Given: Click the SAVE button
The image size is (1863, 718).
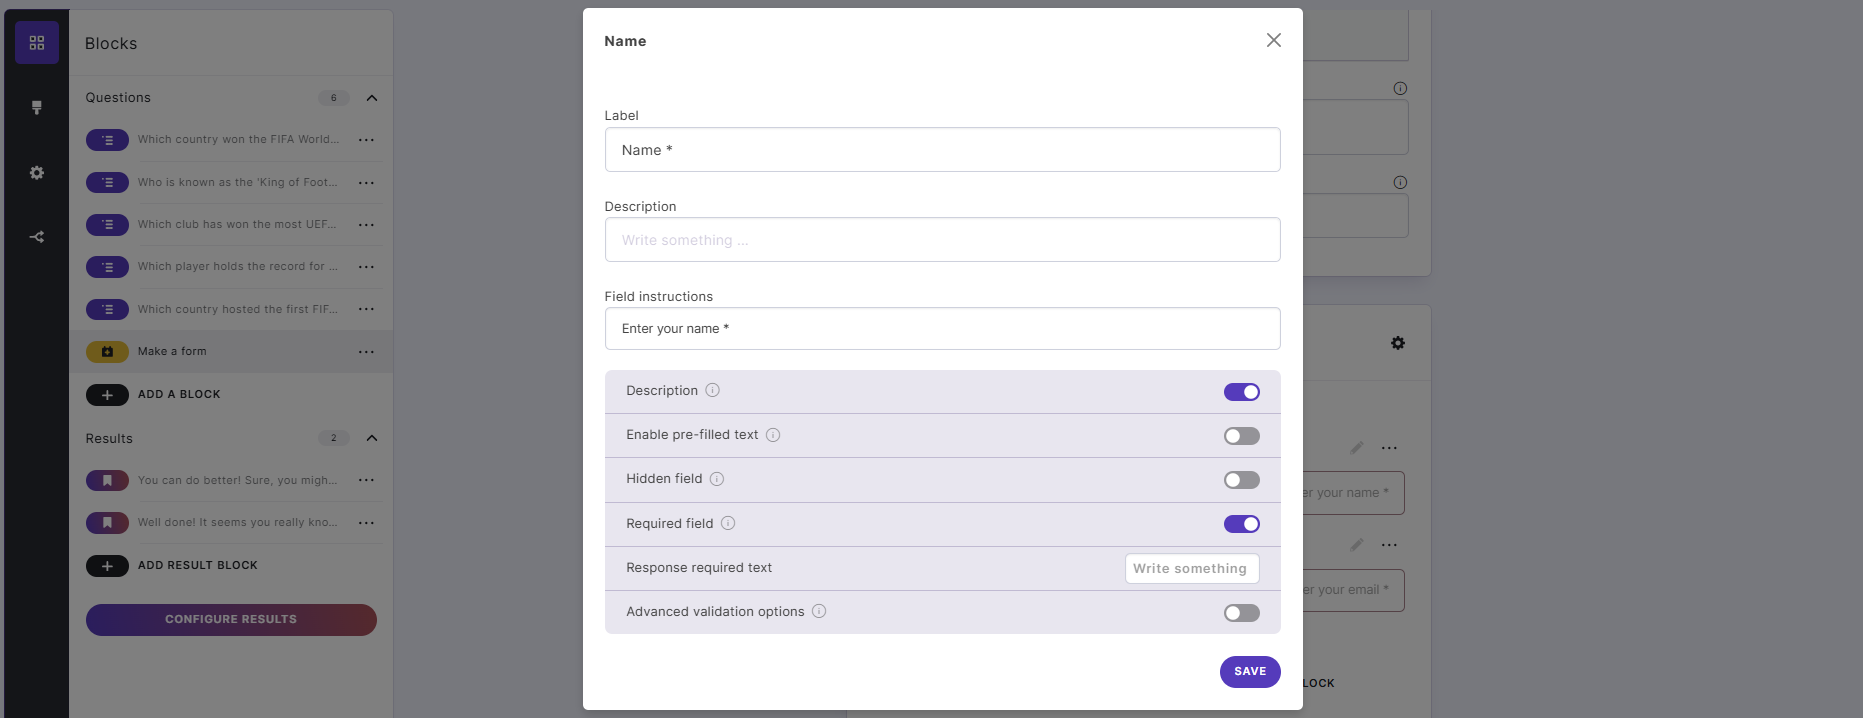Looking at the screenshot, I should click(x=1249, y=671).
